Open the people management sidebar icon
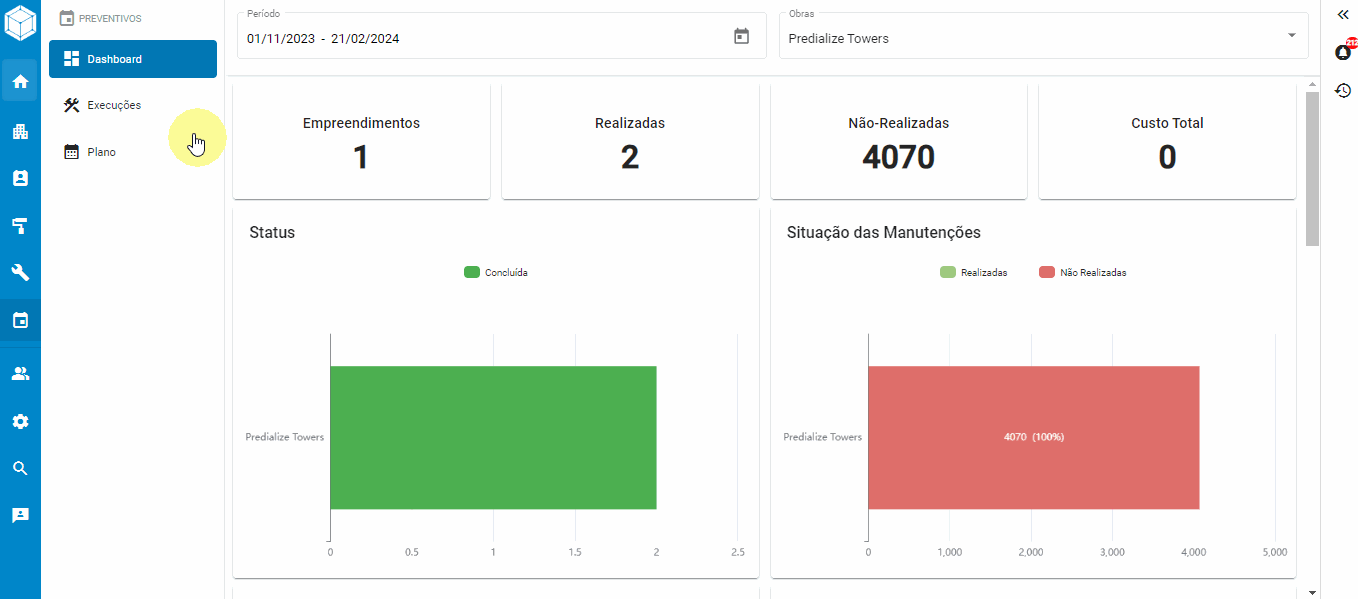 [x=20, y=372]
